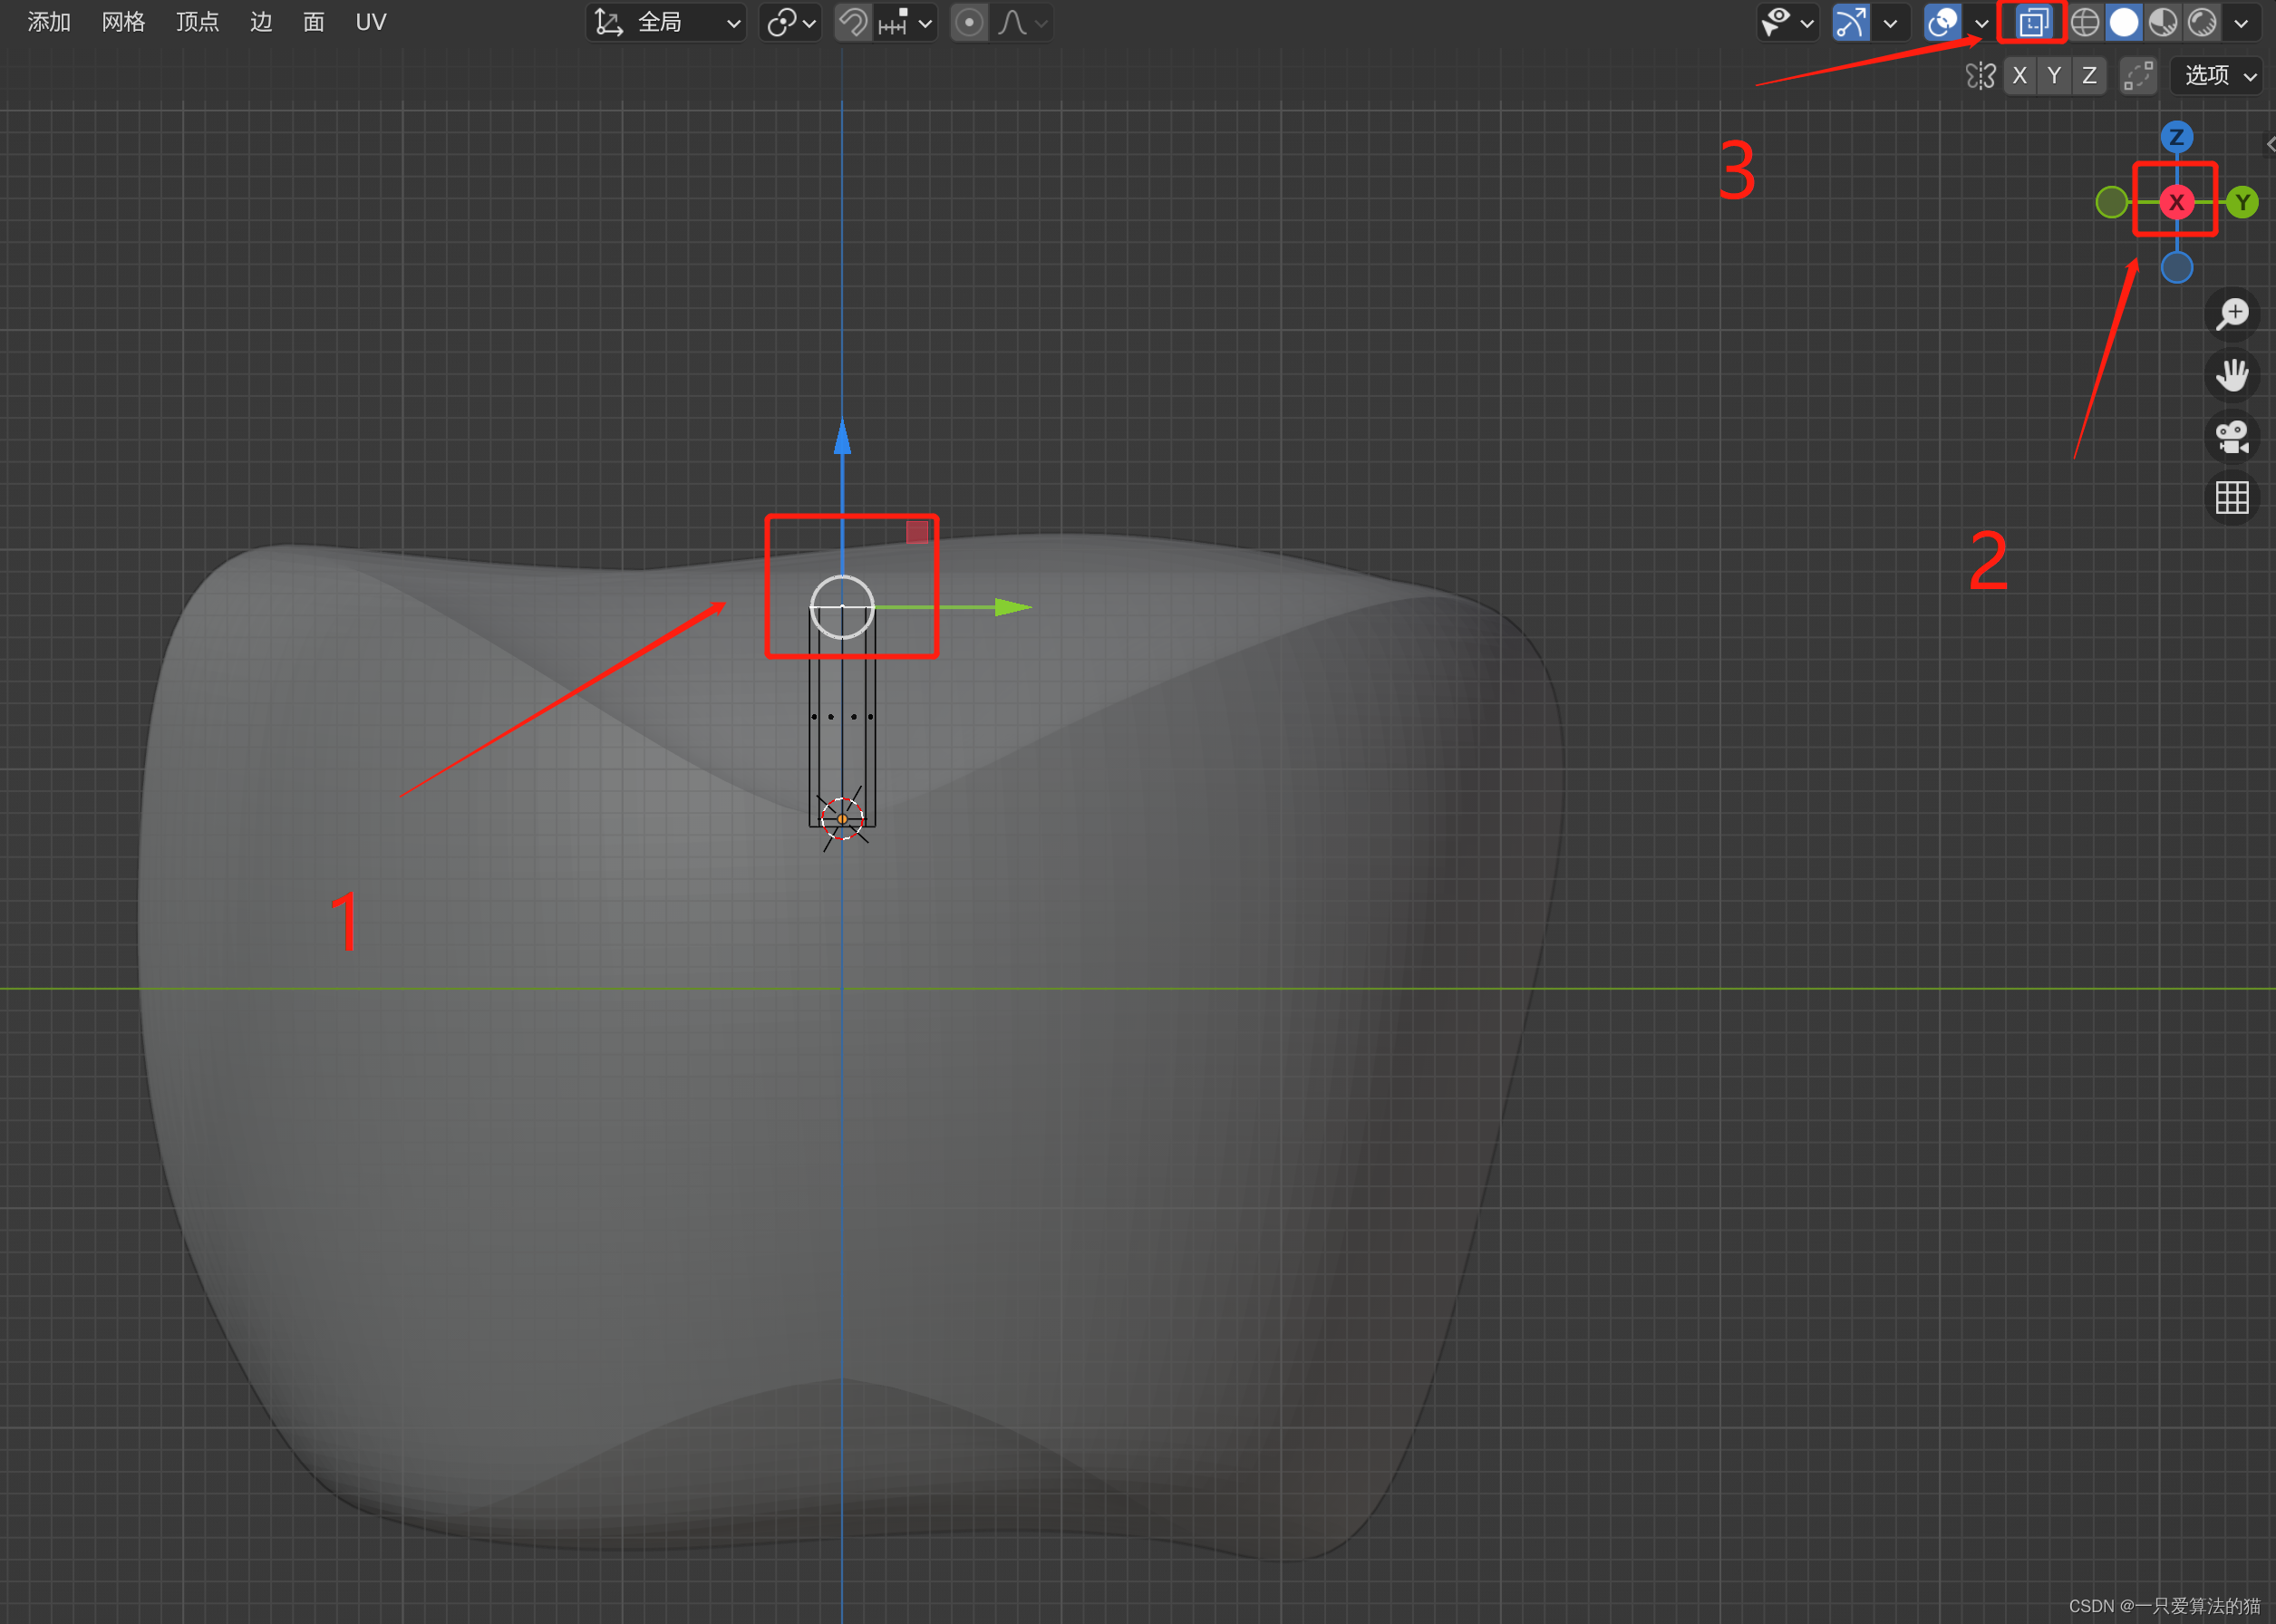Click the red X axis gizmo ball
Viewport: 2276px width, 1624px height.
[x=2176, y=202]
